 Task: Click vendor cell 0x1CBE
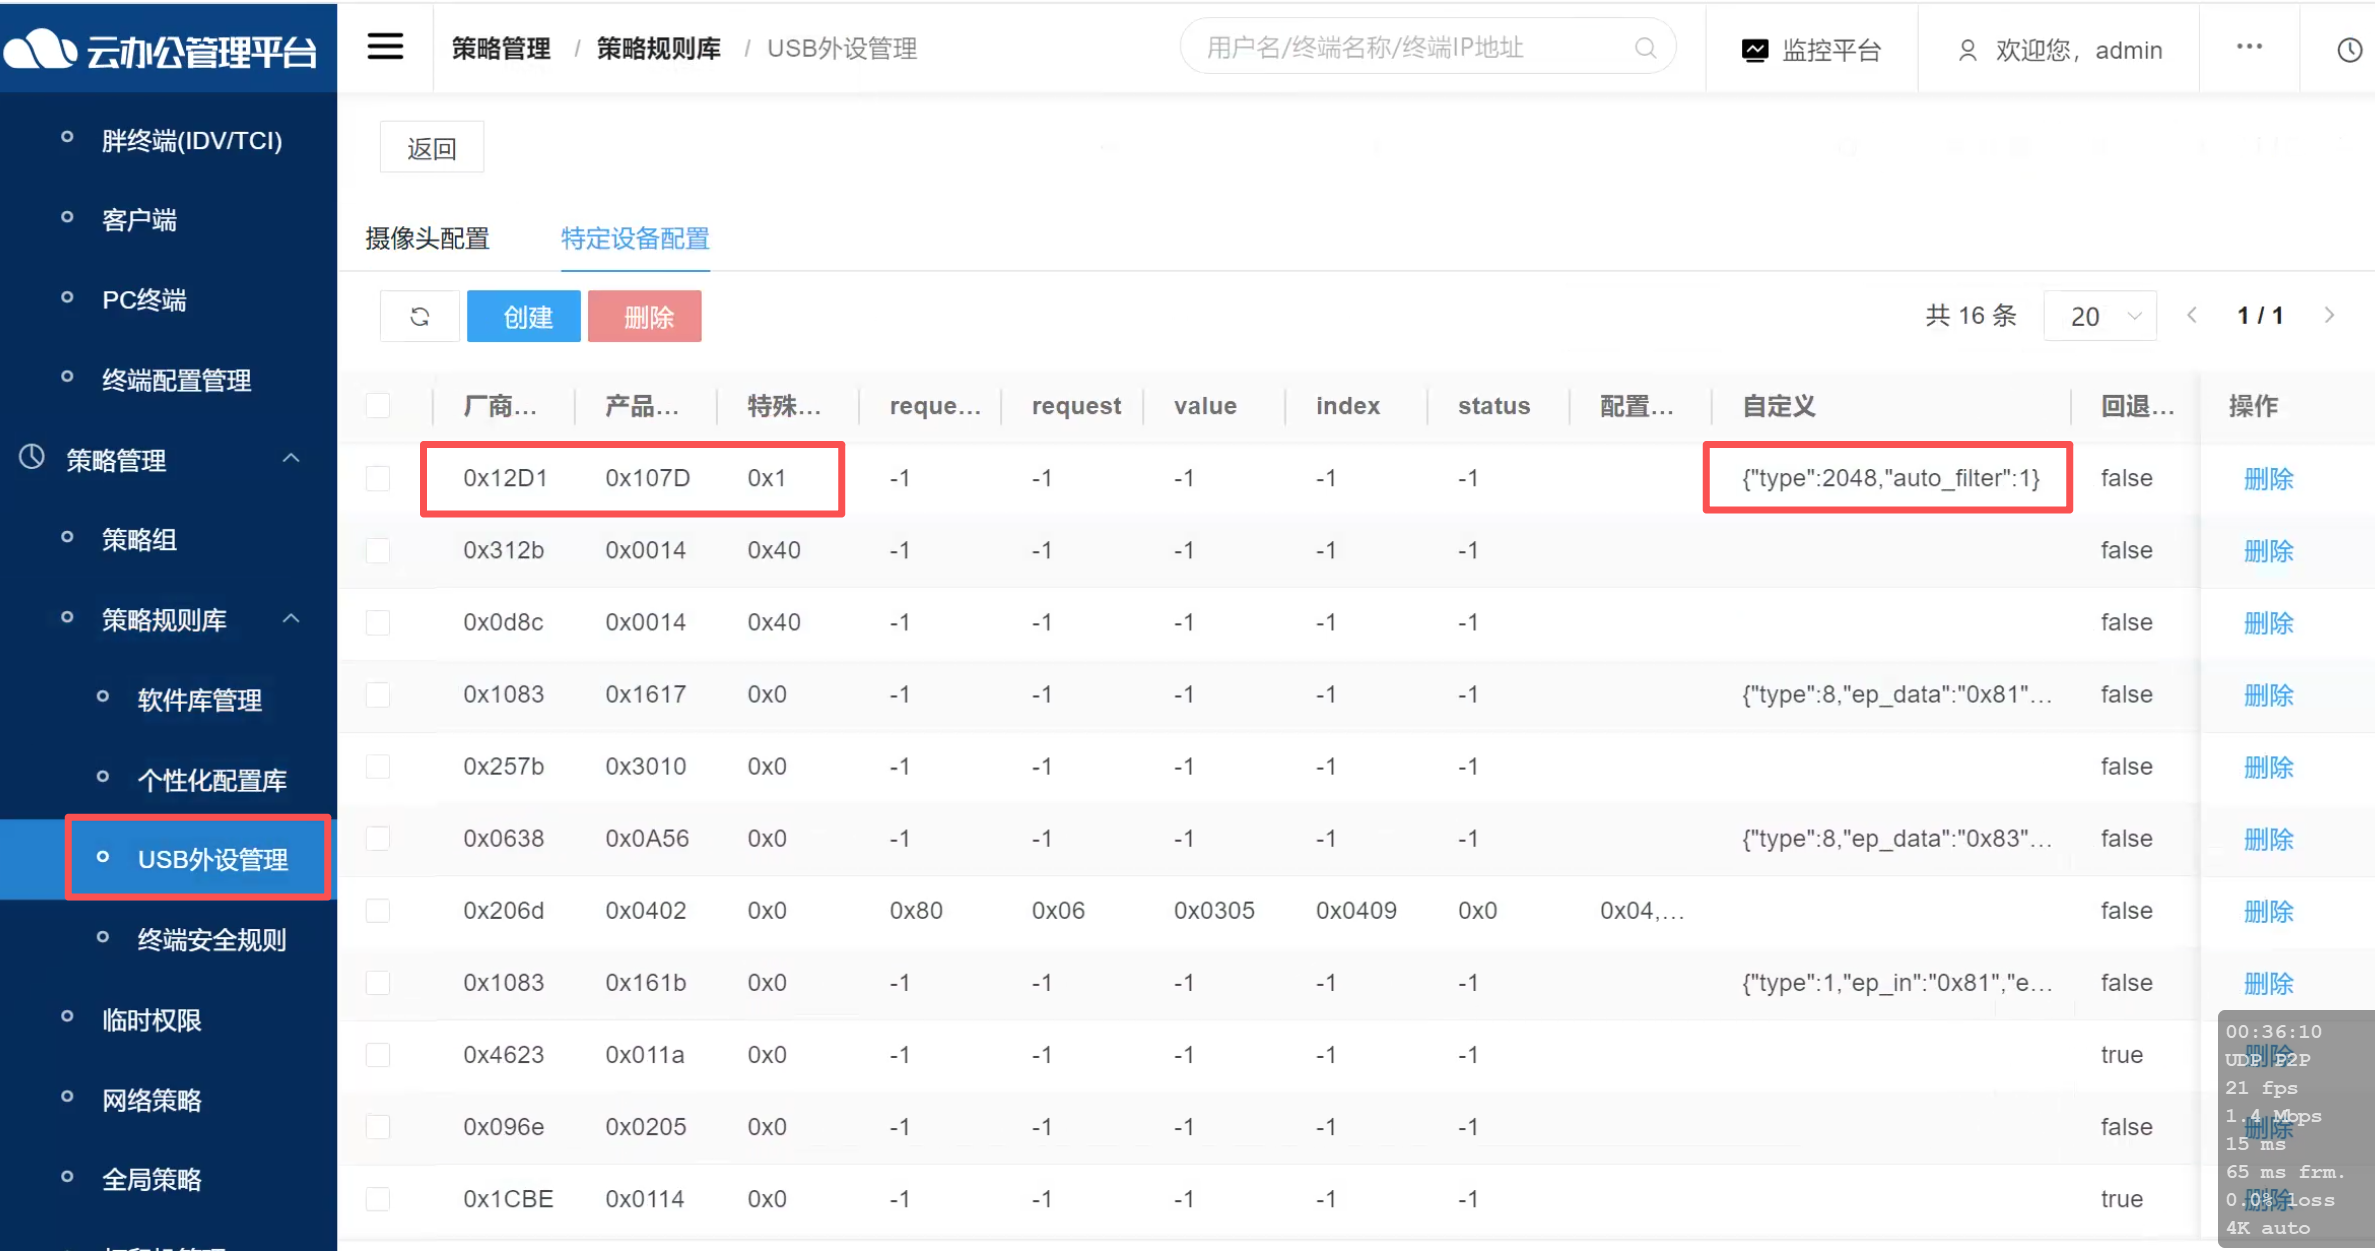pos(508,1198)
